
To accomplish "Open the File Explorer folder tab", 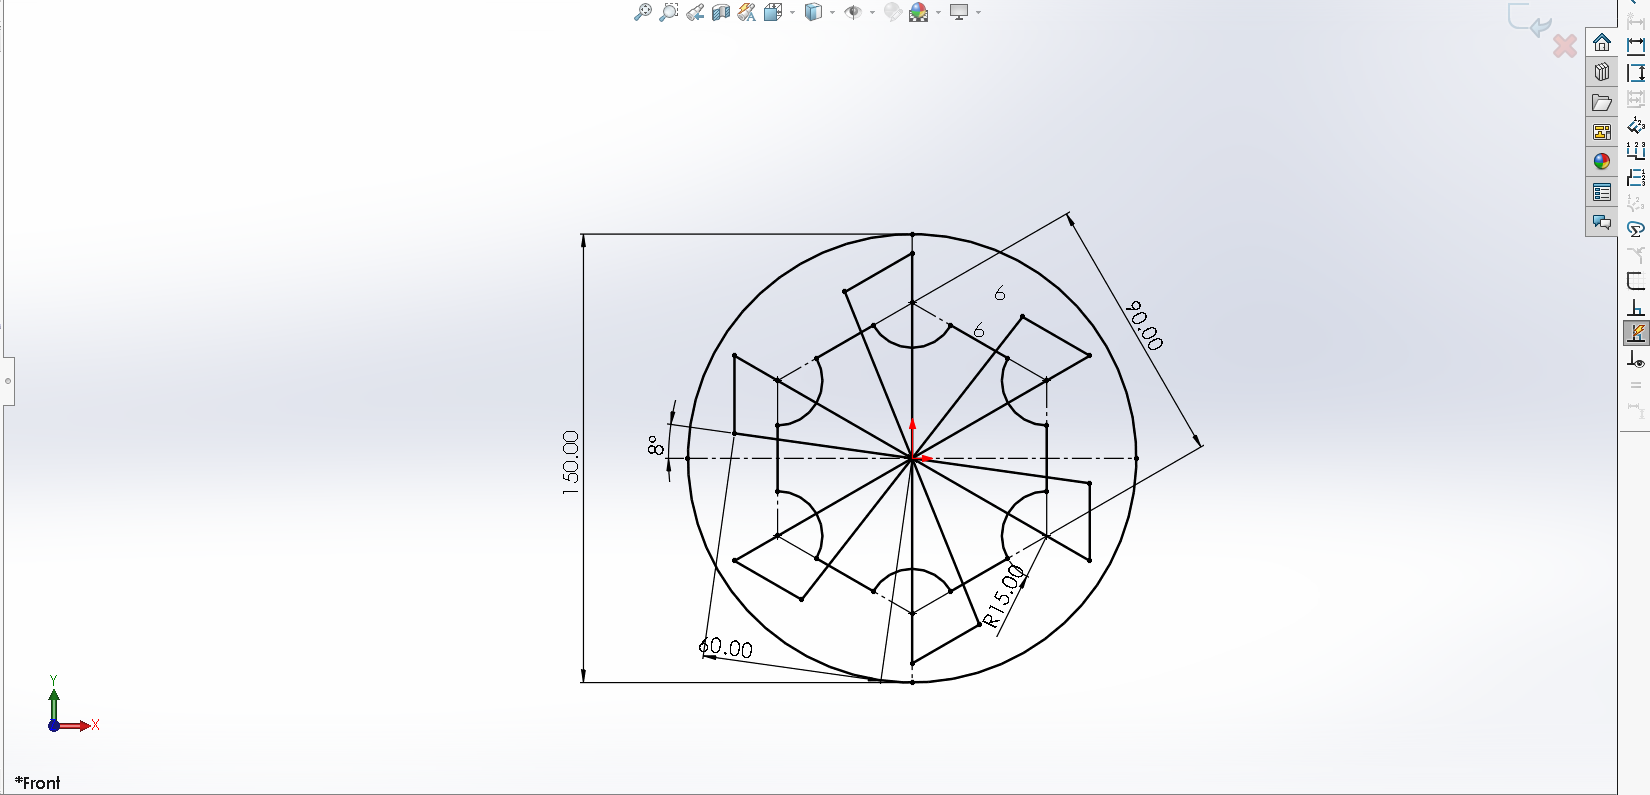I will (x=1602, y=102).
